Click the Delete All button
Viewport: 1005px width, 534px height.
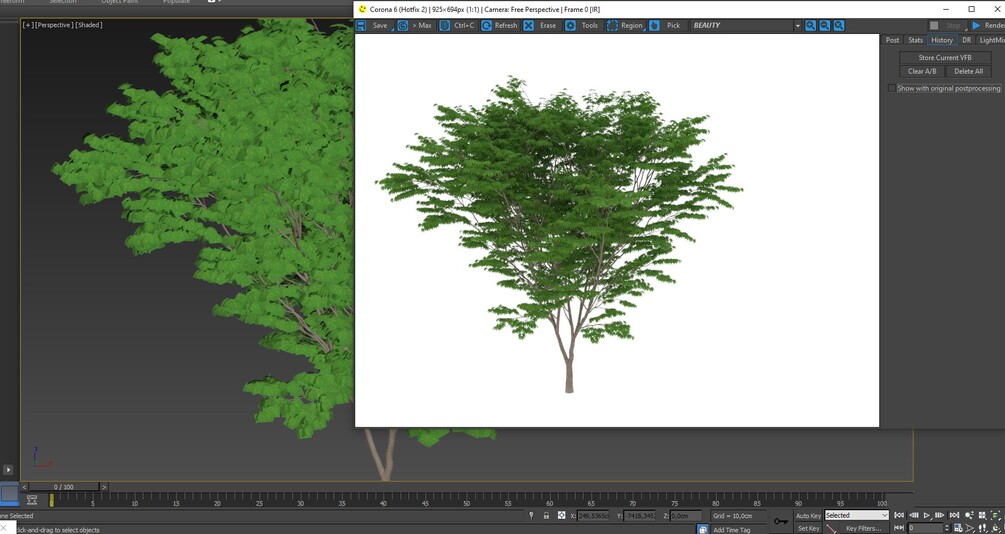[968, 71]
